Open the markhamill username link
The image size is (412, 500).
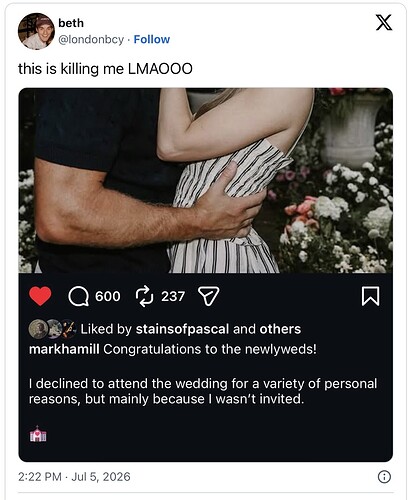point(64,349)
